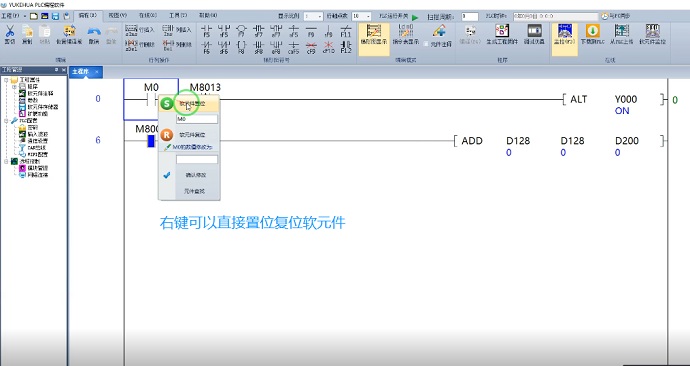Click the empty value field in popup

(x=197, y=160)
